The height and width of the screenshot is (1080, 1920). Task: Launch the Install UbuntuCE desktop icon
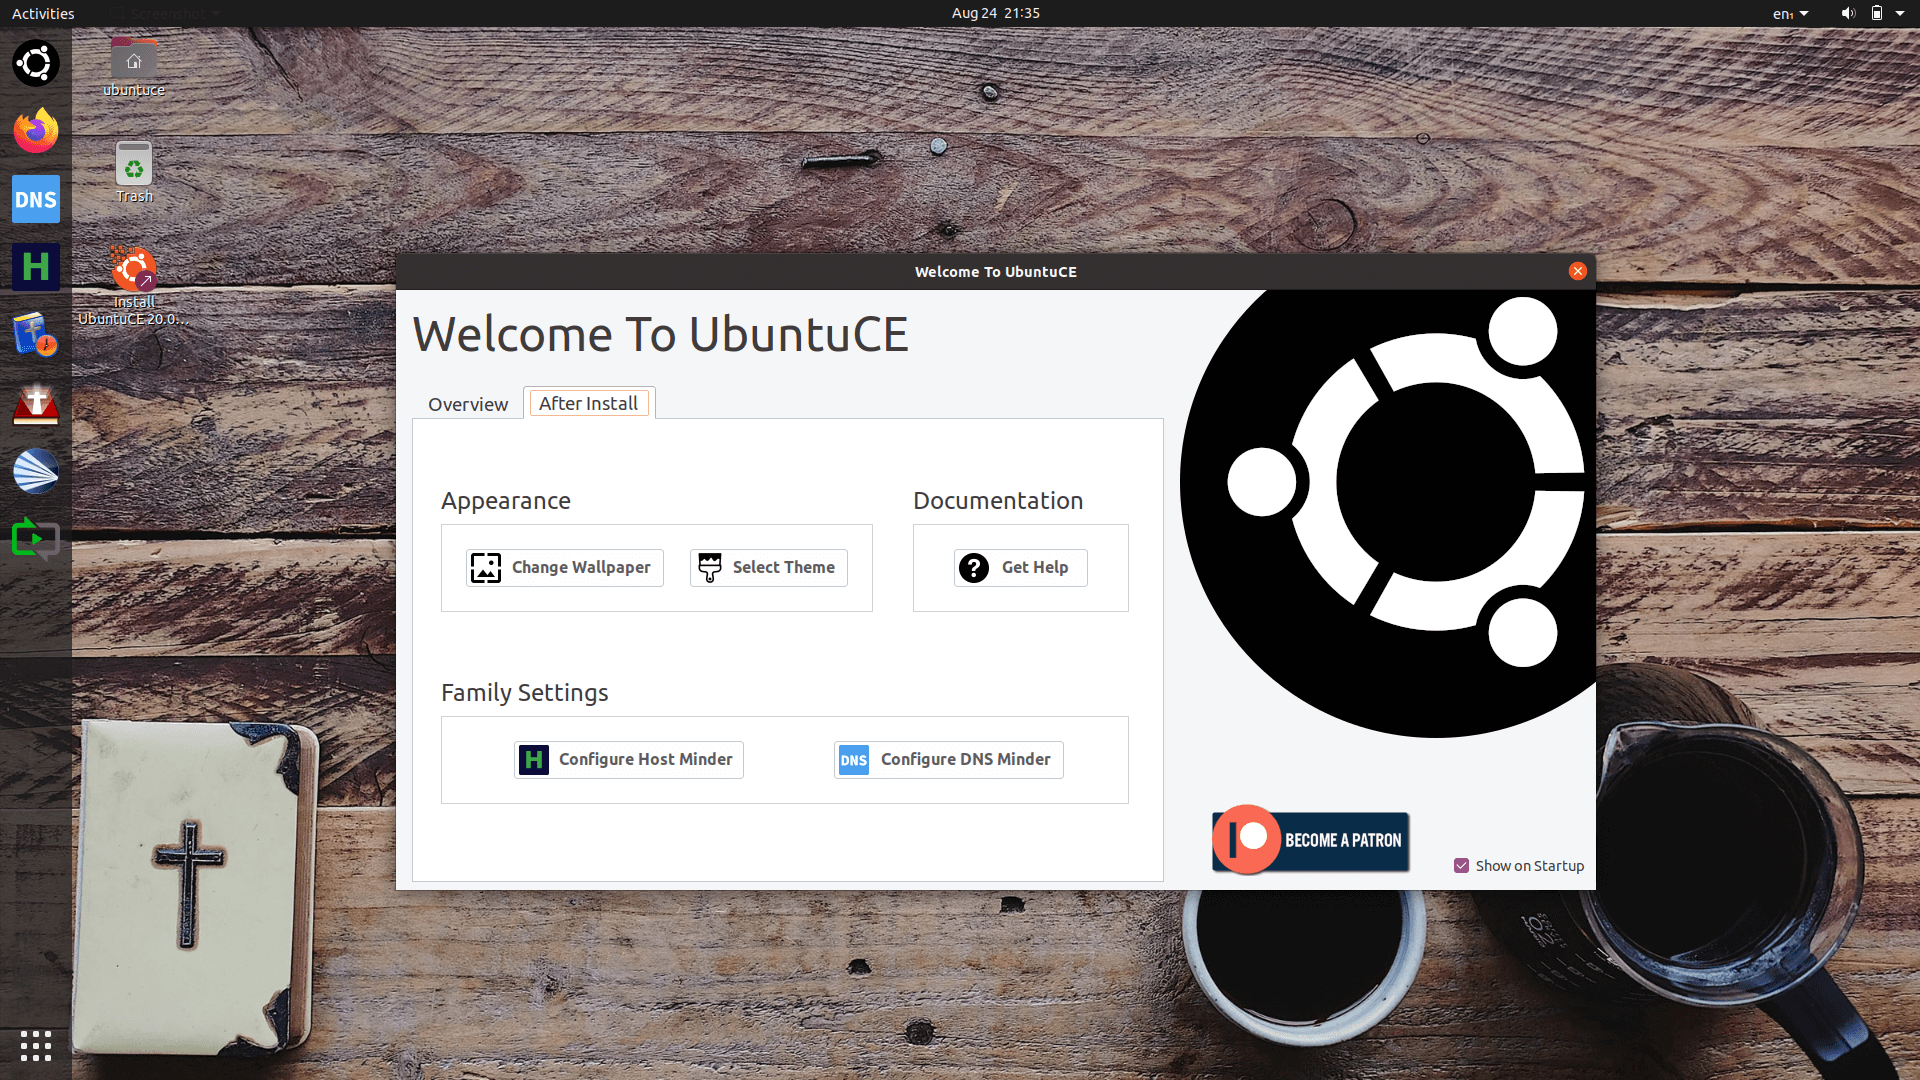(x=134, y=286)
